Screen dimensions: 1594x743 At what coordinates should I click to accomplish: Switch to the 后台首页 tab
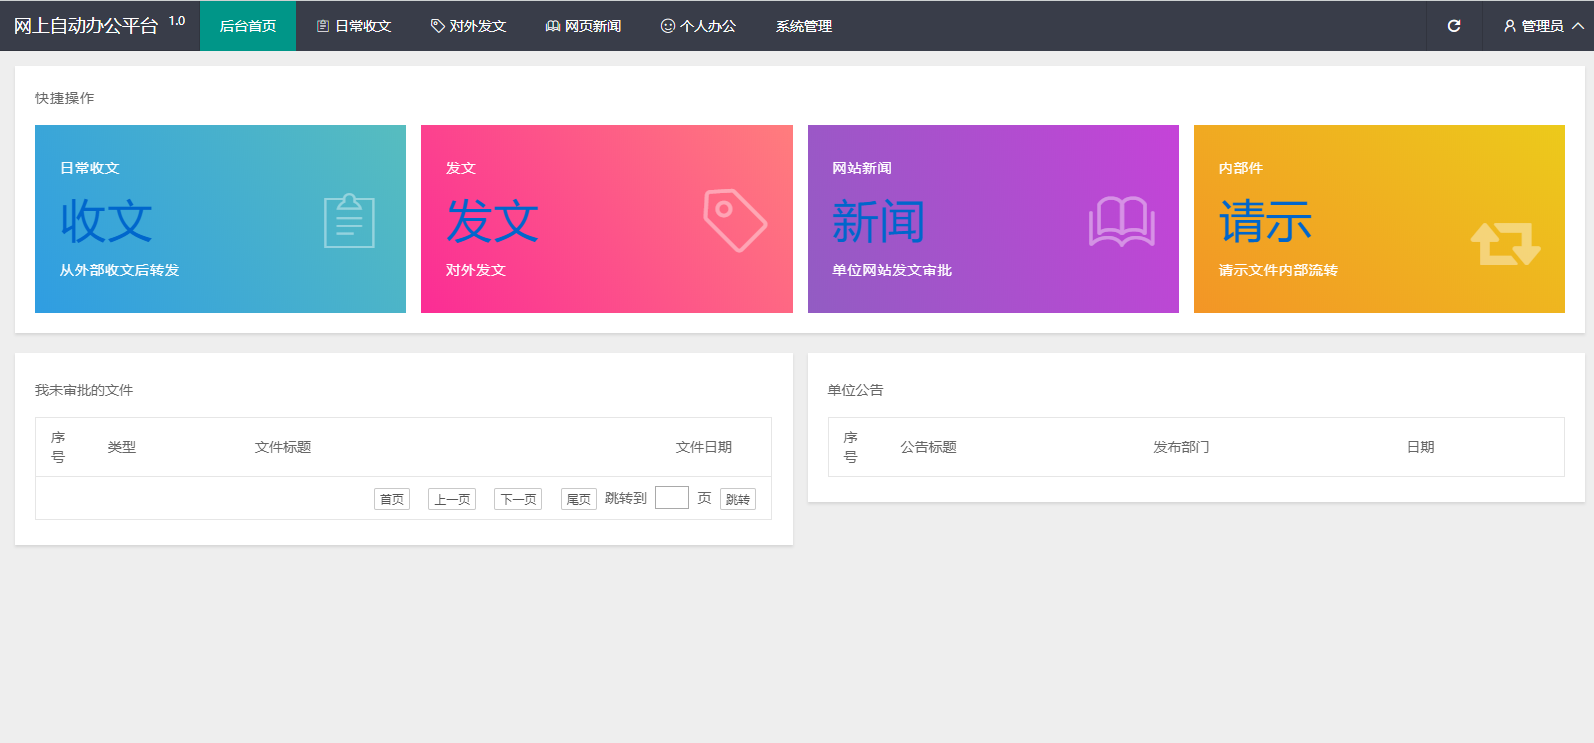[x=248, y=26]
